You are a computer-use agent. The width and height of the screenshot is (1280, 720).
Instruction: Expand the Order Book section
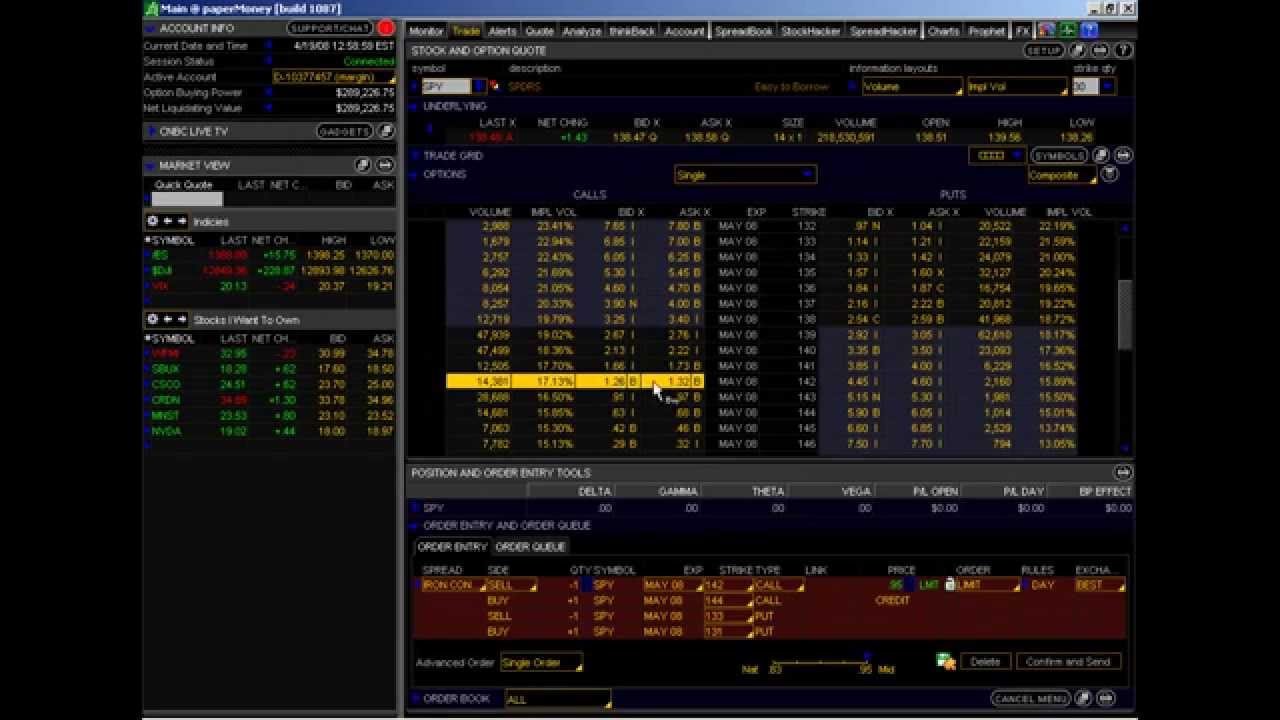pyautogui.click(x=414, y=698)
